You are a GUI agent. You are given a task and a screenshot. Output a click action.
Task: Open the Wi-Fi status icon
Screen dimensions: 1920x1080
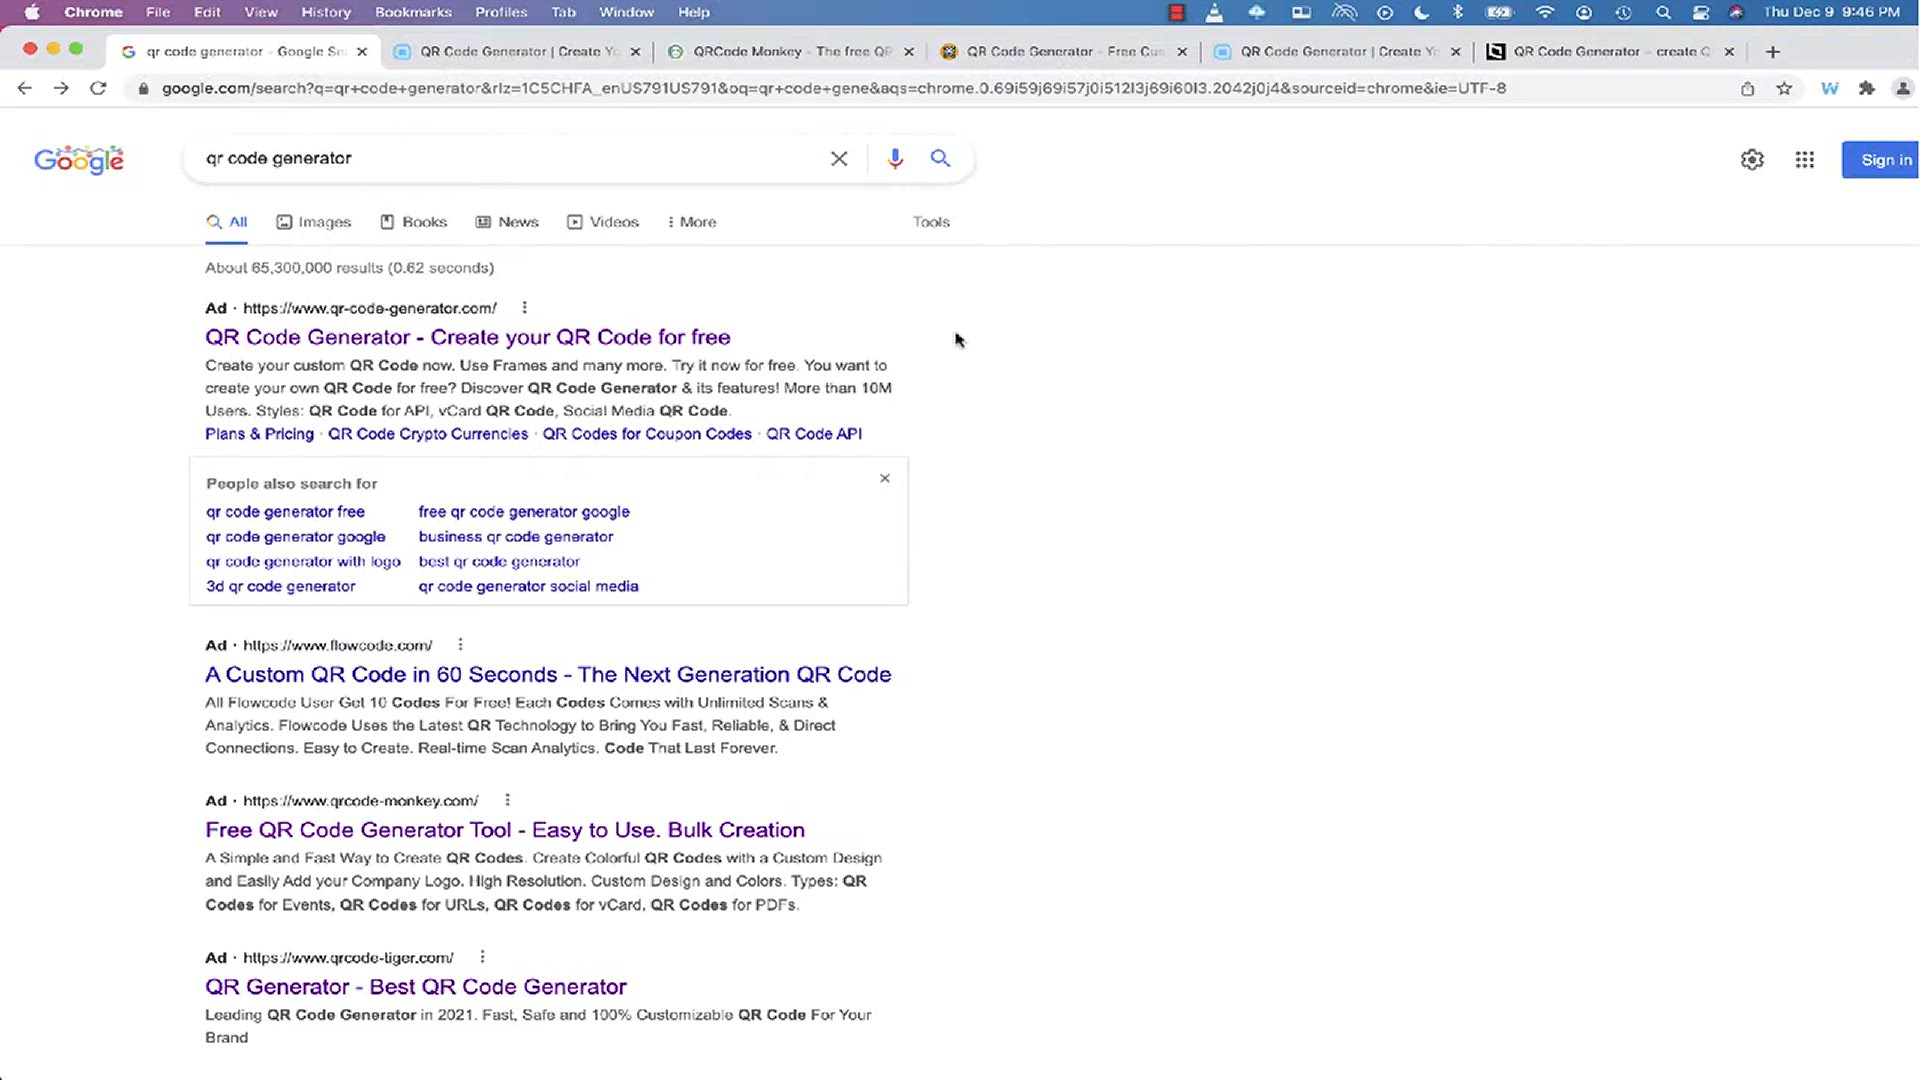point(1545,12)
